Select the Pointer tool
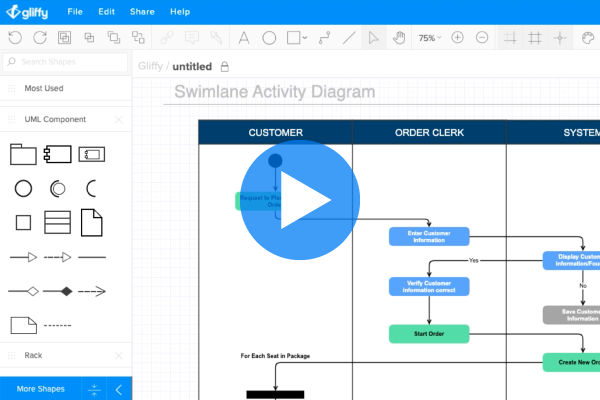The width and height of the screenshot is (600, 400). (373, 38)
